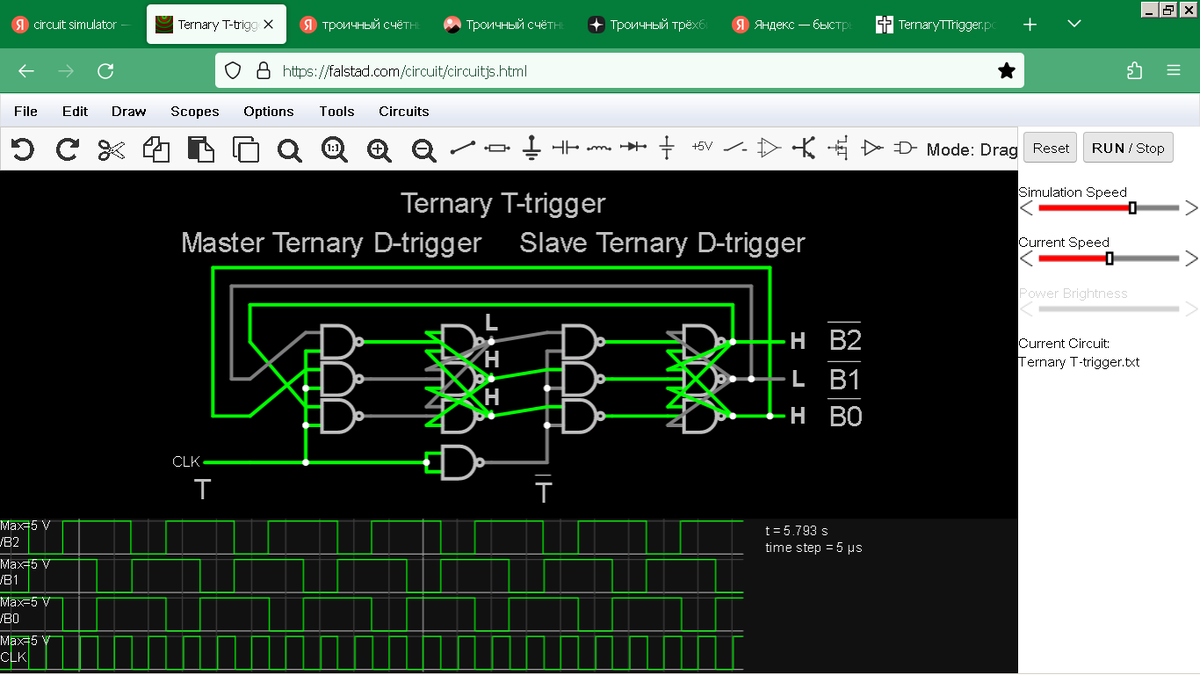Viewport: 1200px width, 675px height.
Task: Click the Cut scissors icon
Action: [x=111, y=149]
